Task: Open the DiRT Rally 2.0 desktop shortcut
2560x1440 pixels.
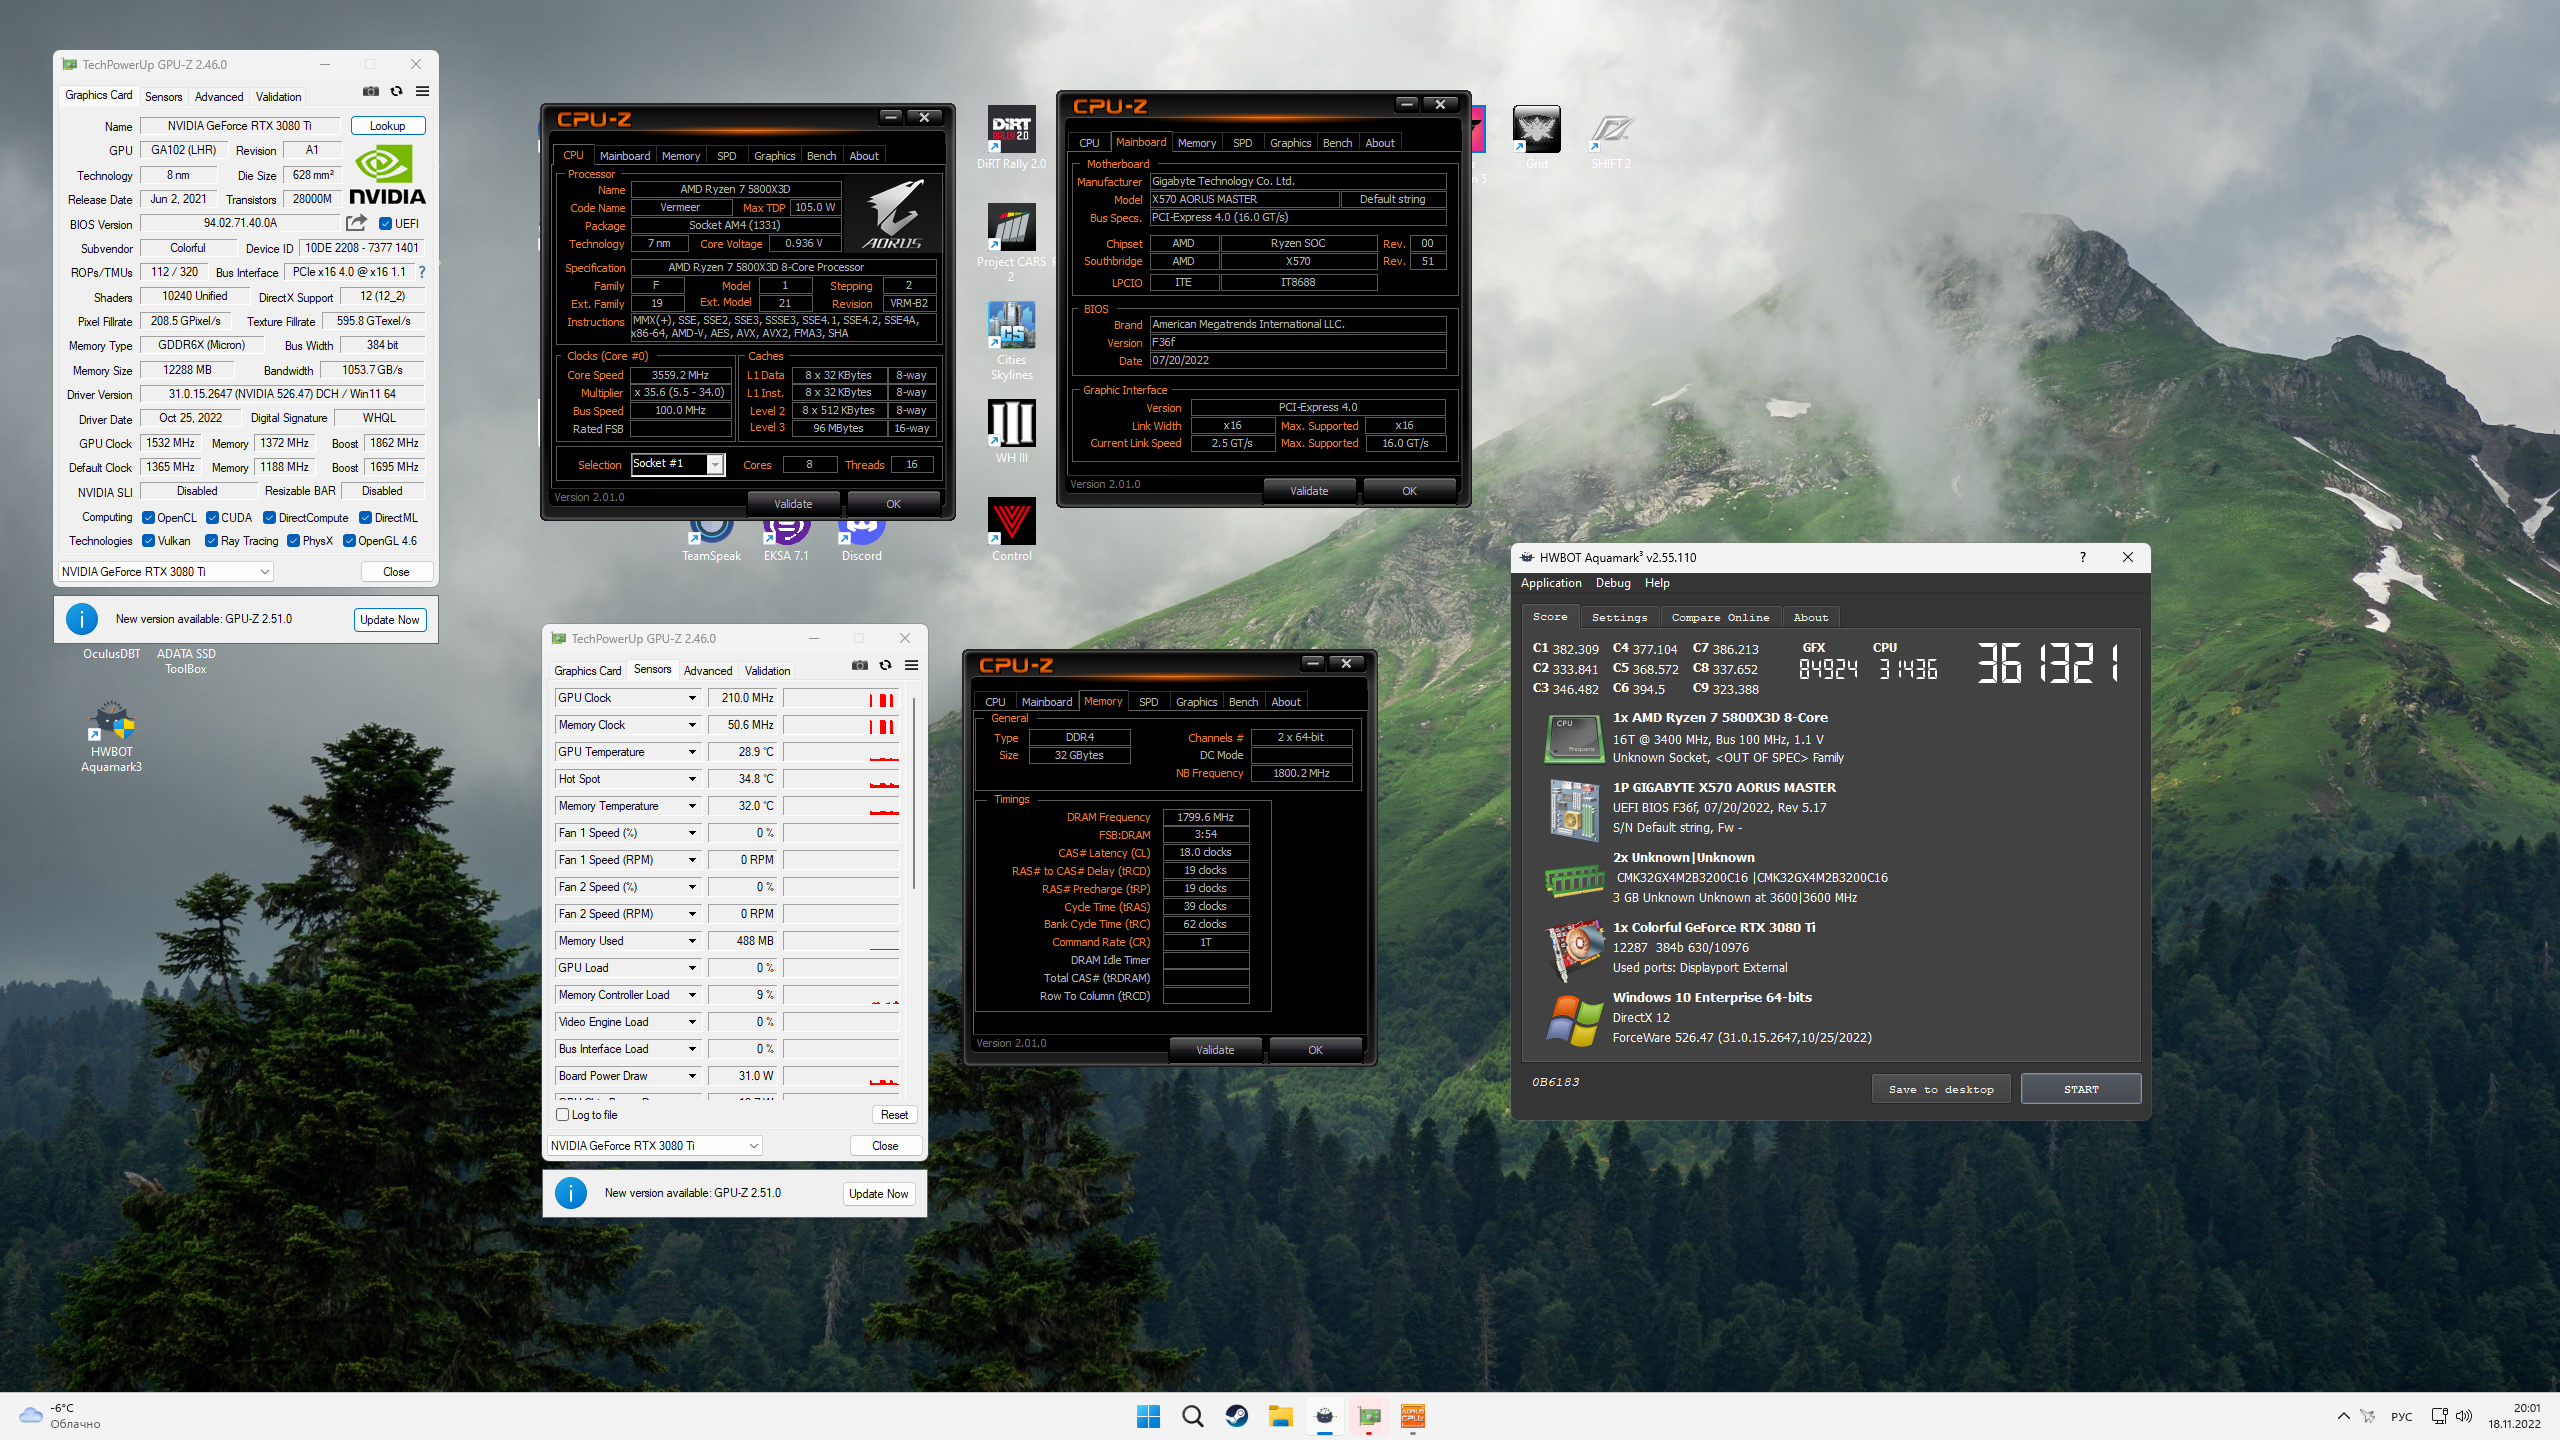Action: pyautogui.click(x=1011, y=138)
